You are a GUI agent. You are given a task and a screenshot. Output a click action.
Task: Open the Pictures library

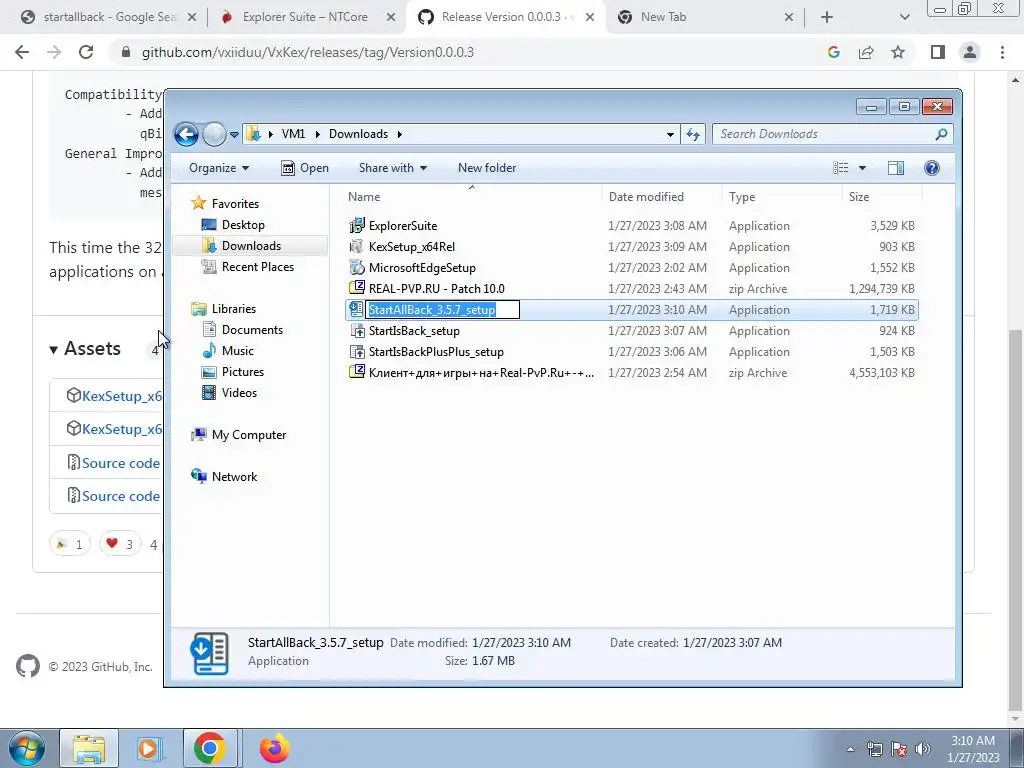click(x=242, y=372)
